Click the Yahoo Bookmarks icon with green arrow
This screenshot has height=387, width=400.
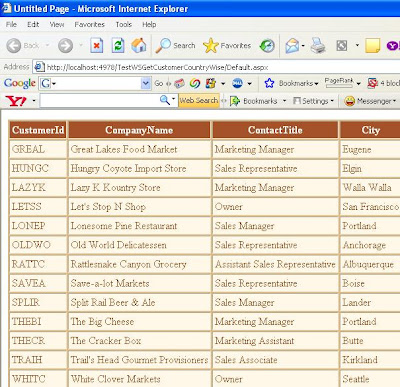click(x=235, y=101)
